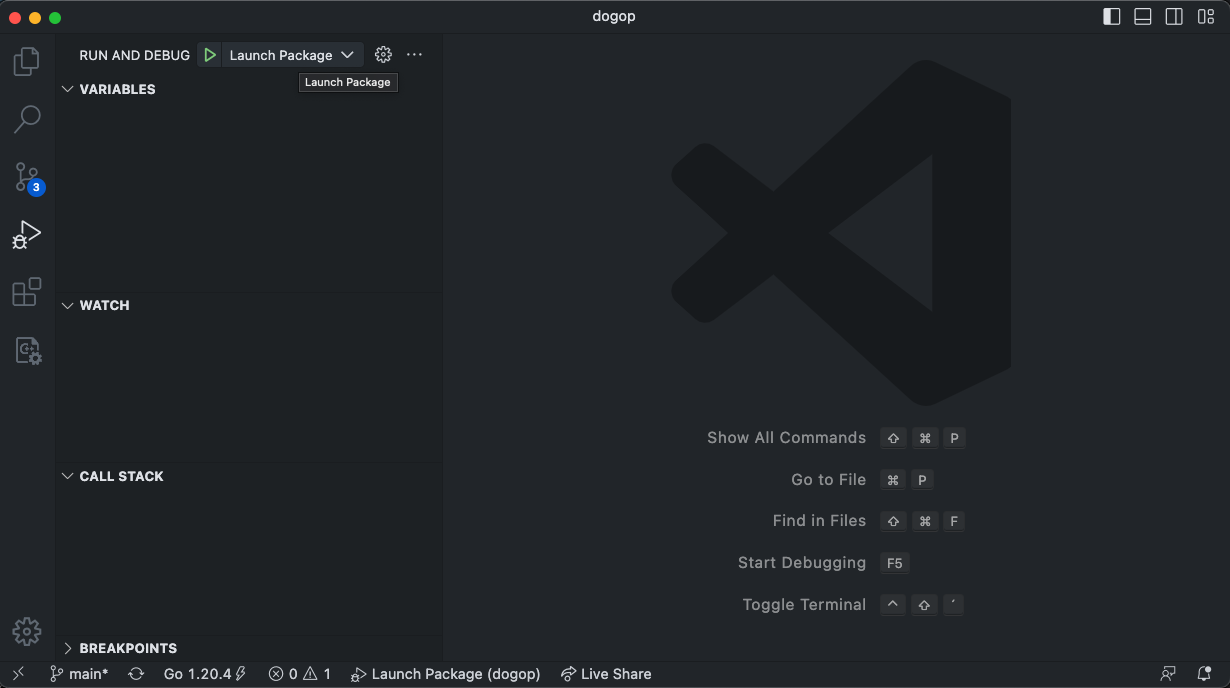Collapse the CALL STACK section
Screen dimensions: 1230x688
[x=68, y=476]
